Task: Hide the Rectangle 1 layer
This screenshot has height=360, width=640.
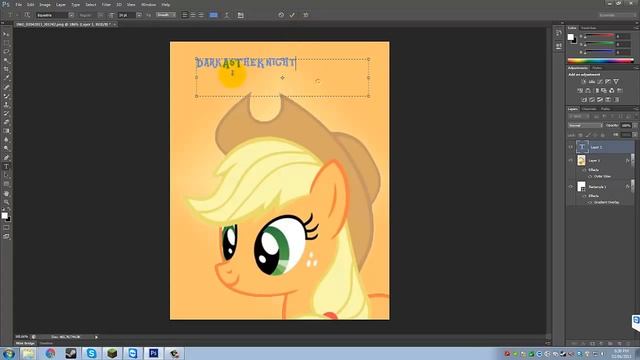Action: (x=571, y=187)
